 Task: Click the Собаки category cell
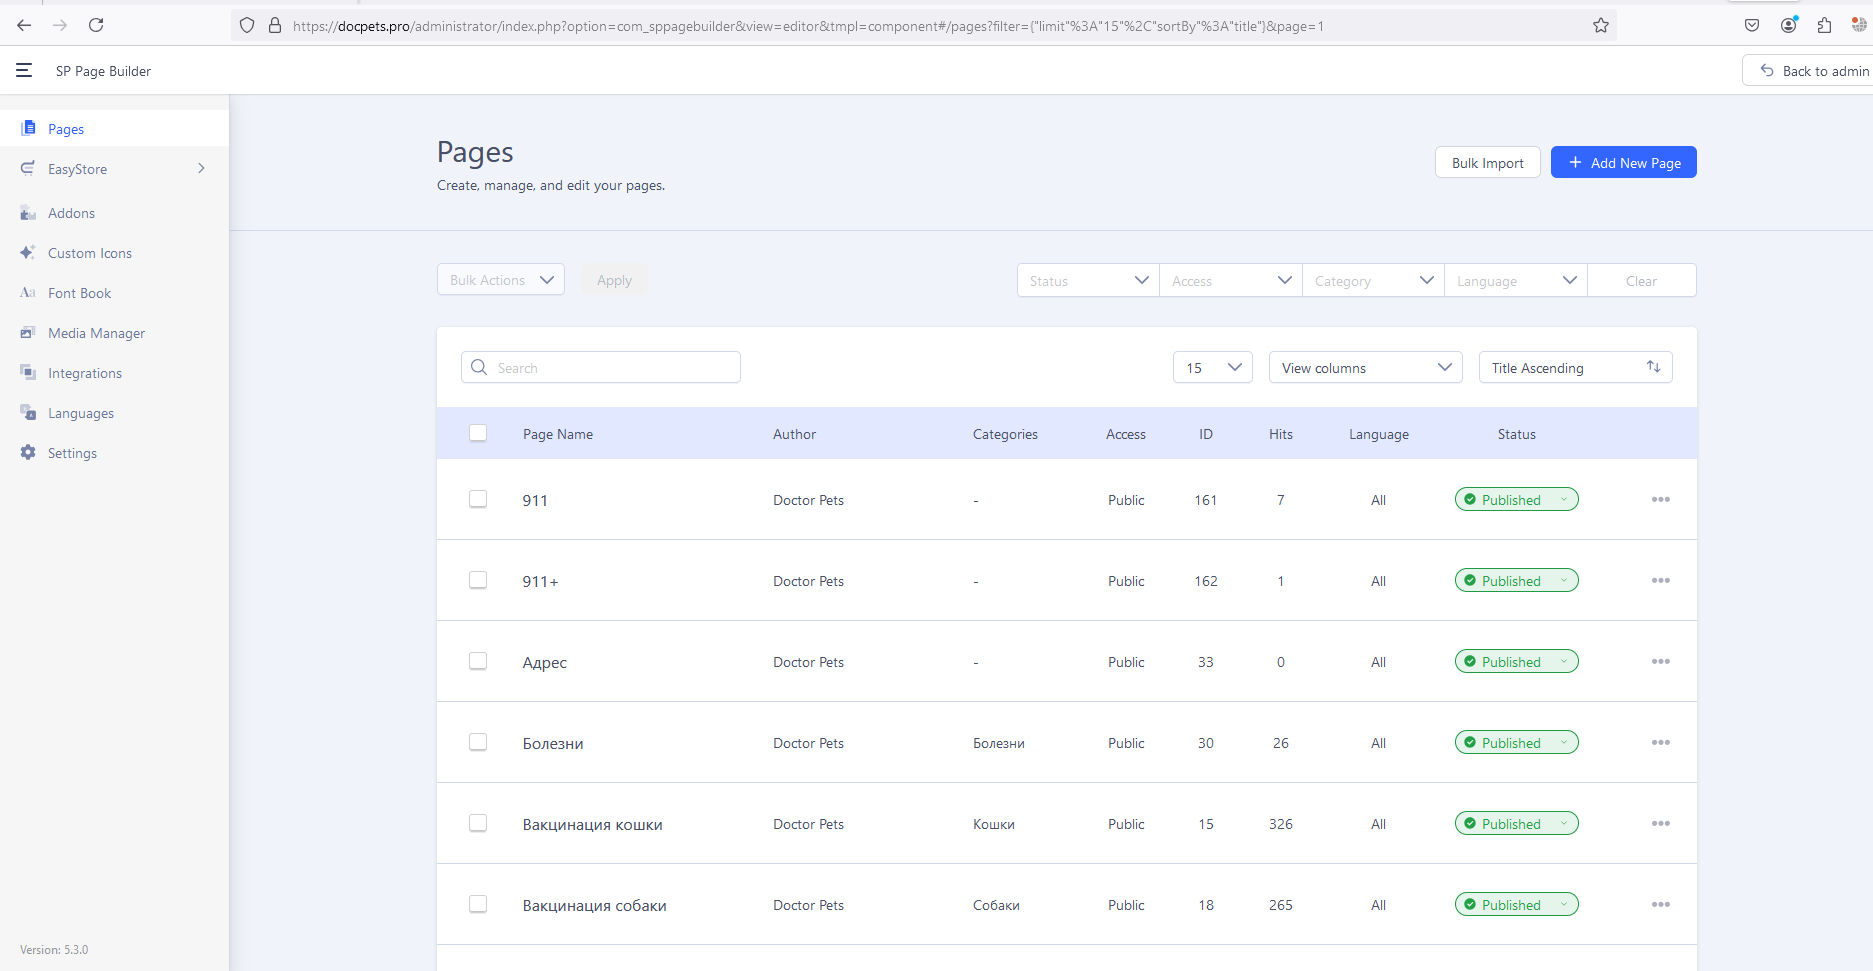click(996, 905)
